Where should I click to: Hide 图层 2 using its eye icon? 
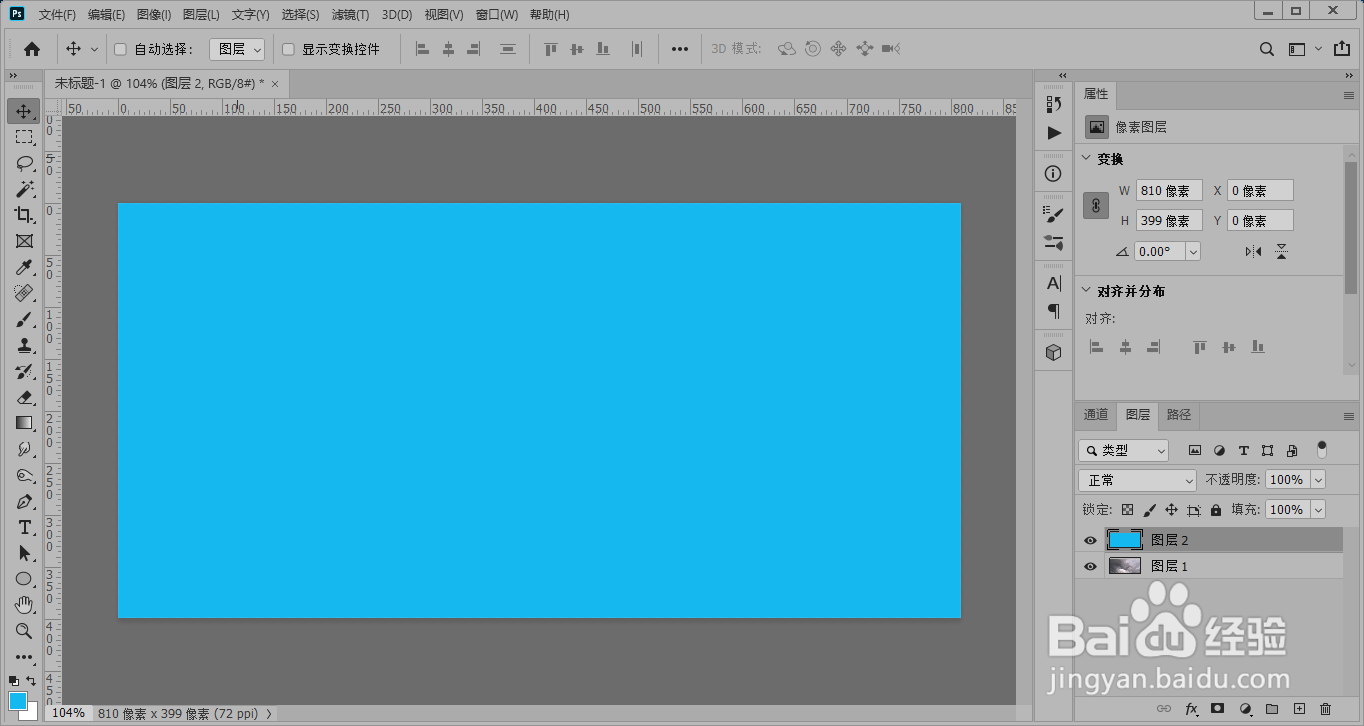pyautogui.click(x=1091, y=540)
